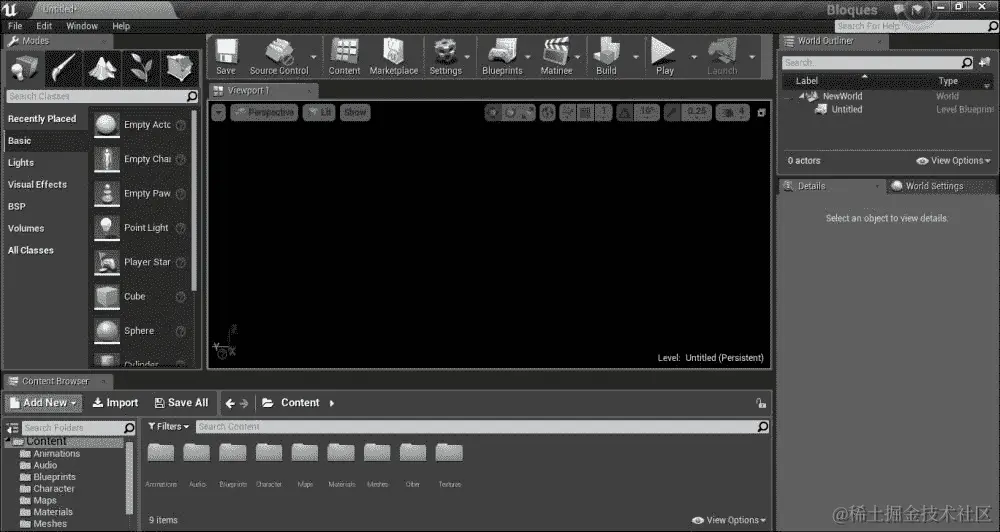Image resolution: width=1000 pixels, height=532 pixels.
Task: Open the File menu
Action: (x=15, y=26)
